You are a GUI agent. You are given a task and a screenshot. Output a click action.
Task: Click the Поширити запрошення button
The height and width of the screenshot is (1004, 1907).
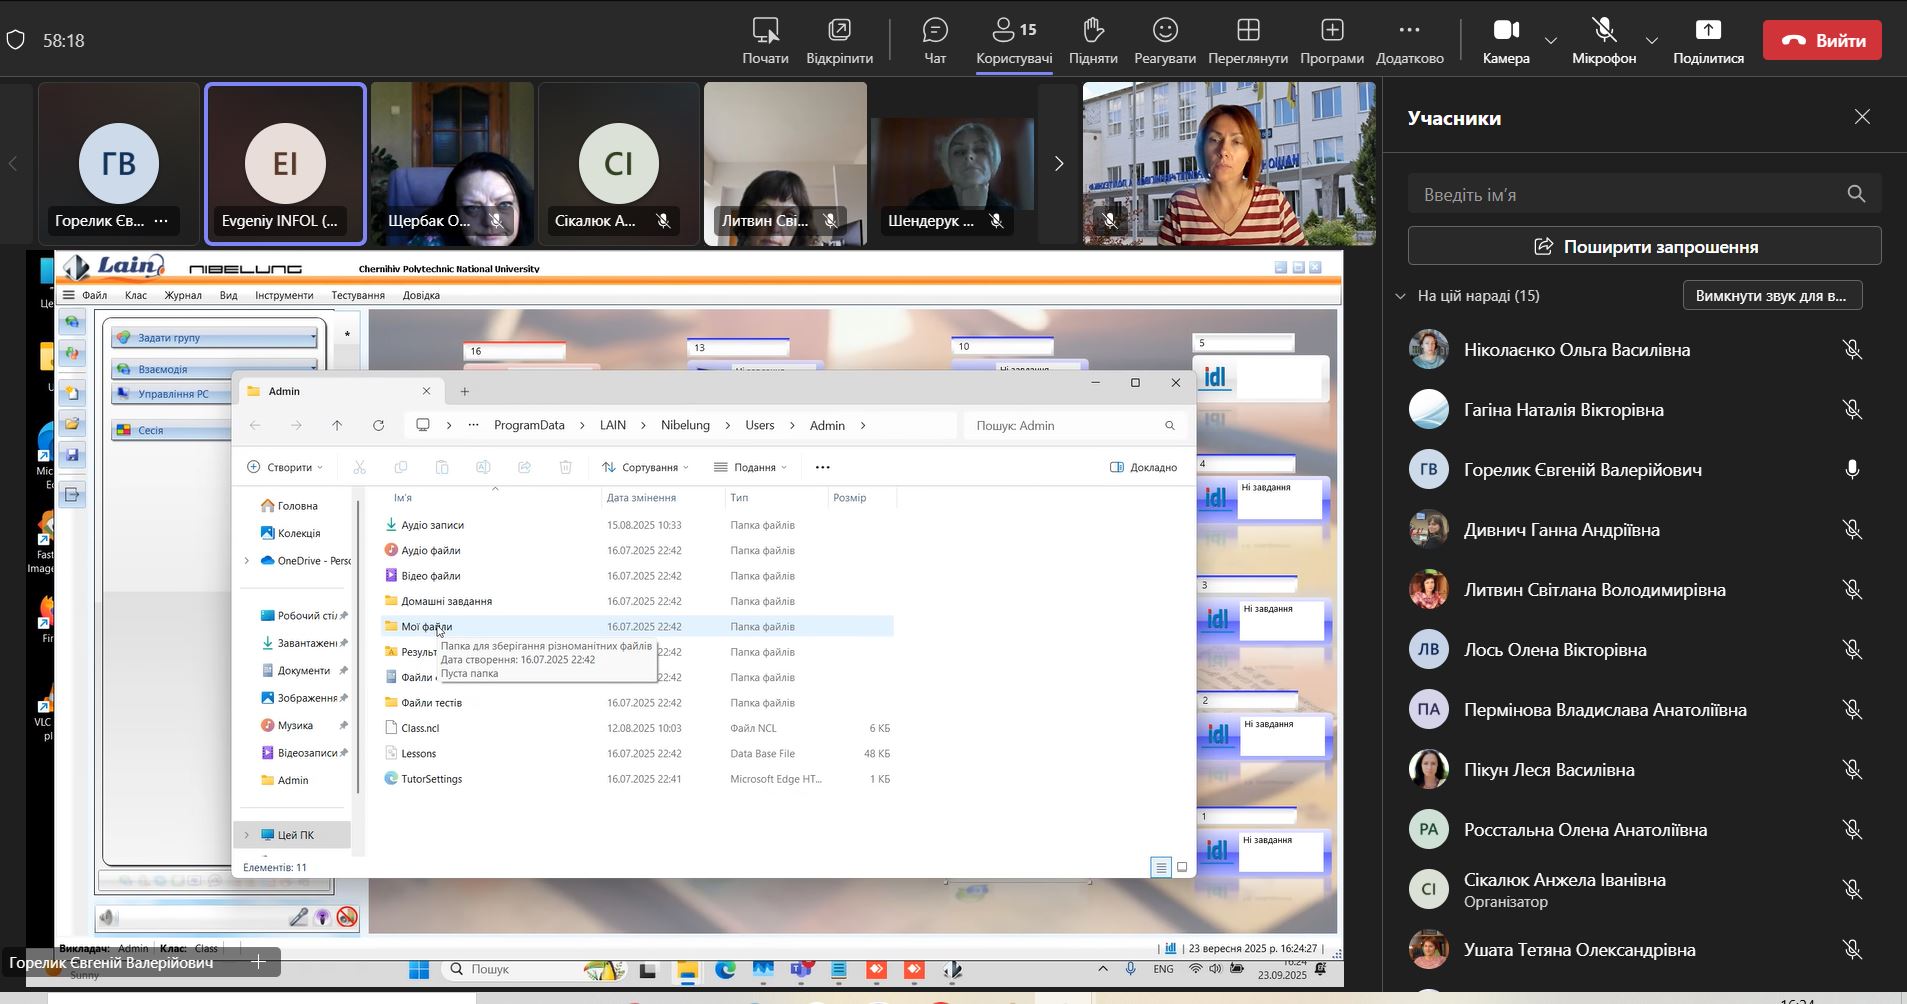[1644, 246]
